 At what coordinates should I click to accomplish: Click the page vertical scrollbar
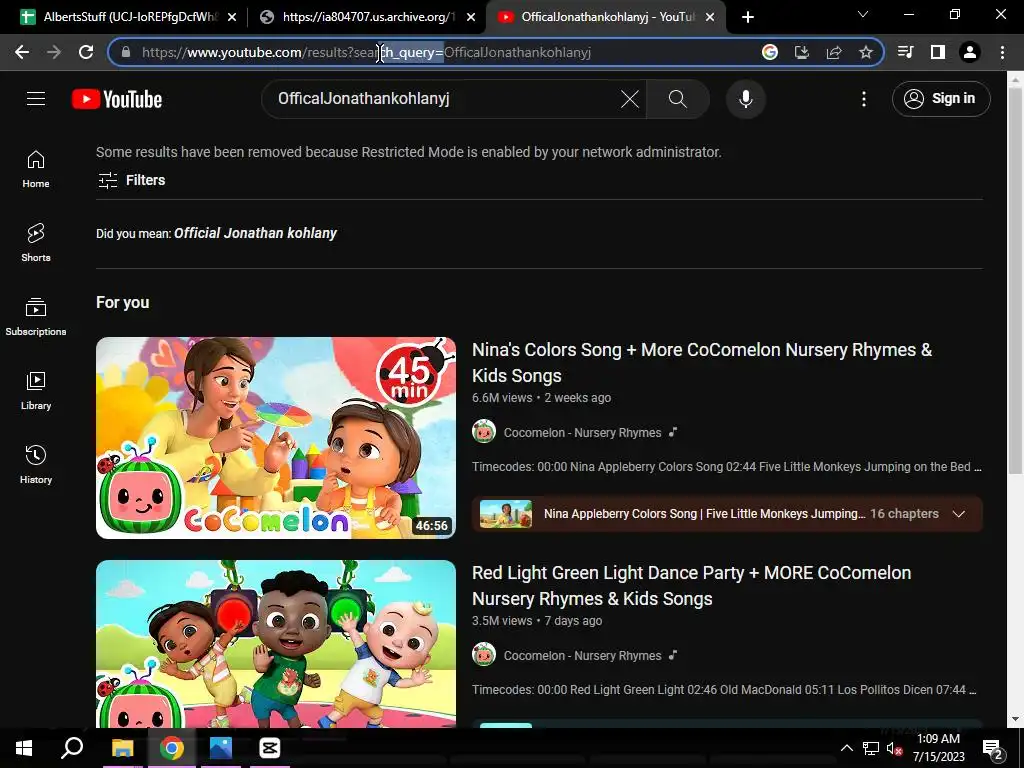1014,281
